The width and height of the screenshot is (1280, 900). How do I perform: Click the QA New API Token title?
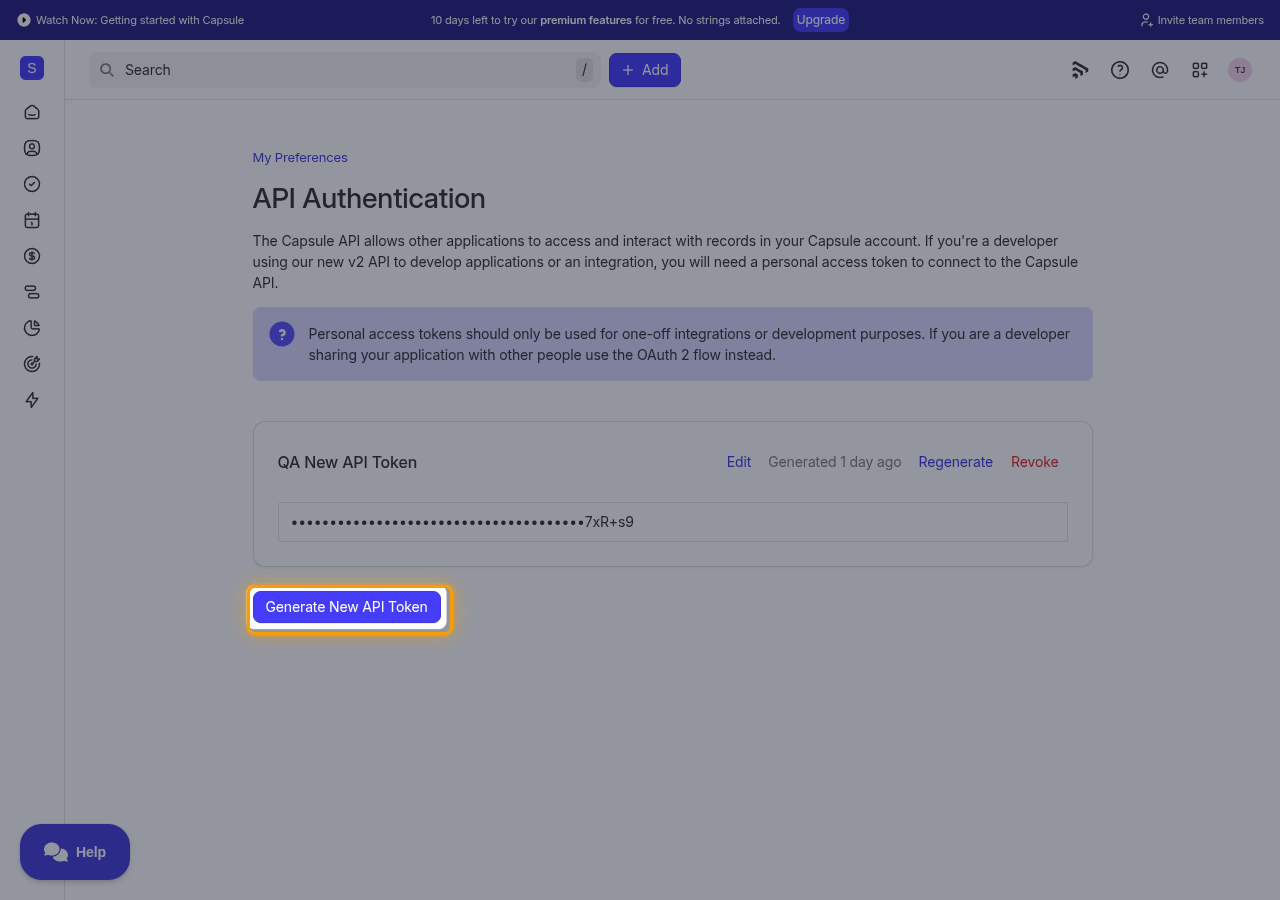pyautogui.click(x=347, y=462)
